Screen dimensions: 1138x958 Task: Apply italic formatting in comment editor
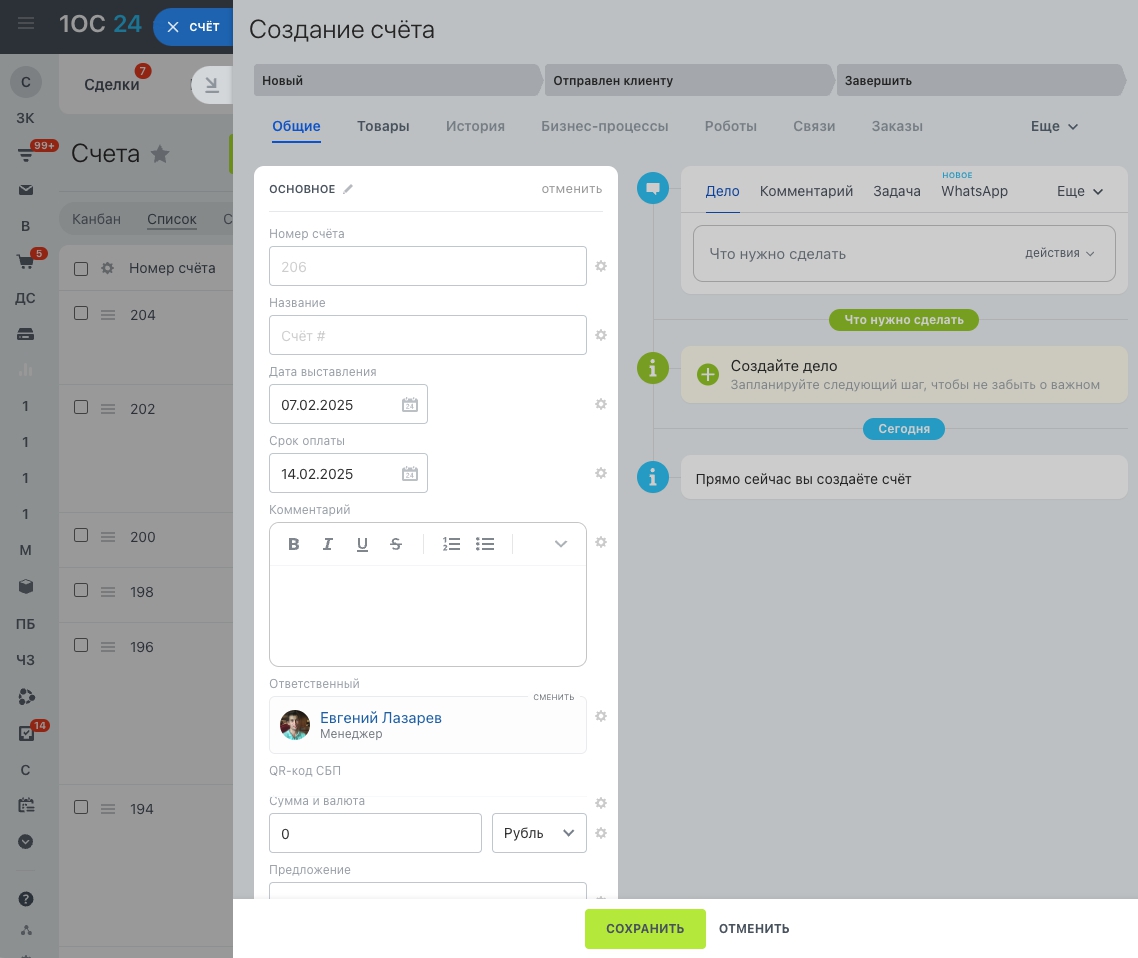[x=327, y=544]
